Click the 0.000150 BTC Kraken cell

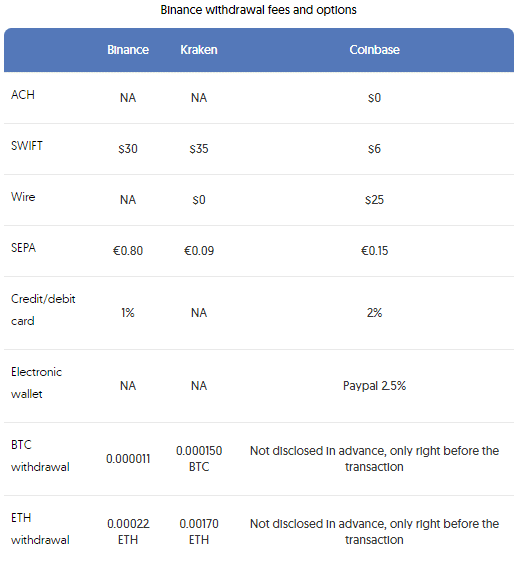(199, 459)
